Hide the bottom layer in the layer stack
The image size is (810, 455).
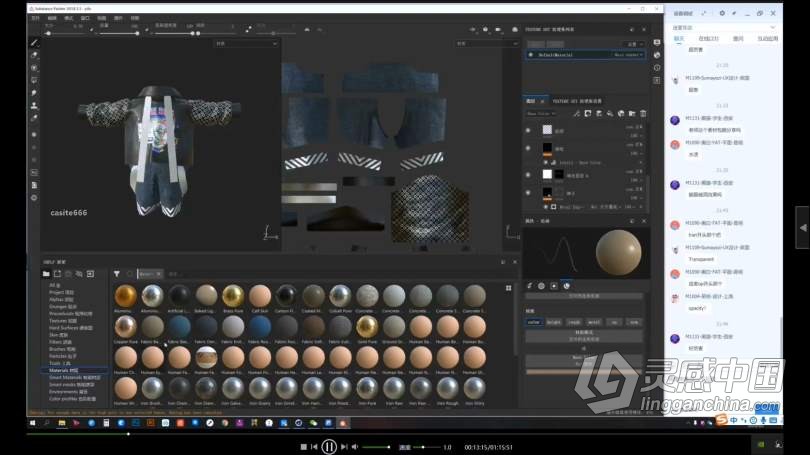528,193
